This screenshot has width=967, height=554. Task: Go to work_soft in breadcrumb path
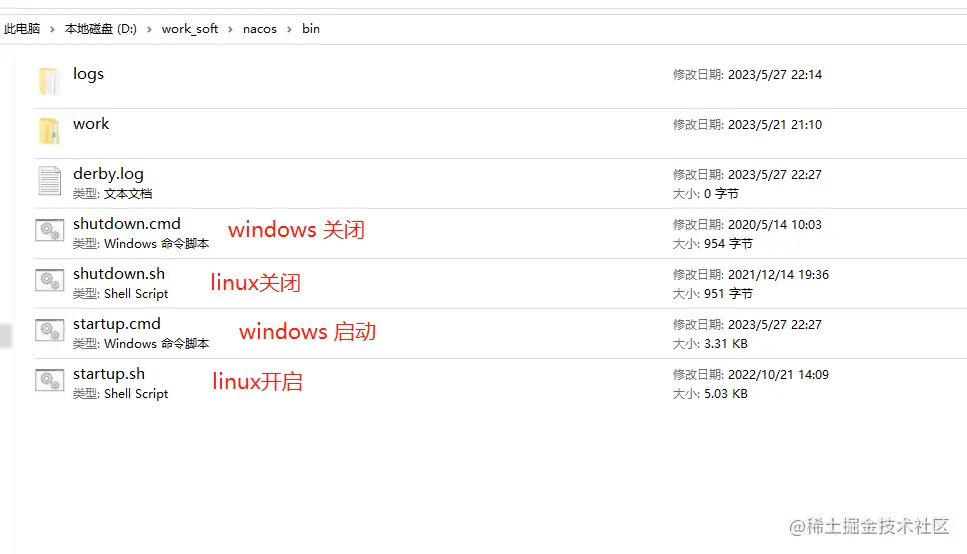[x=190, y=29]
